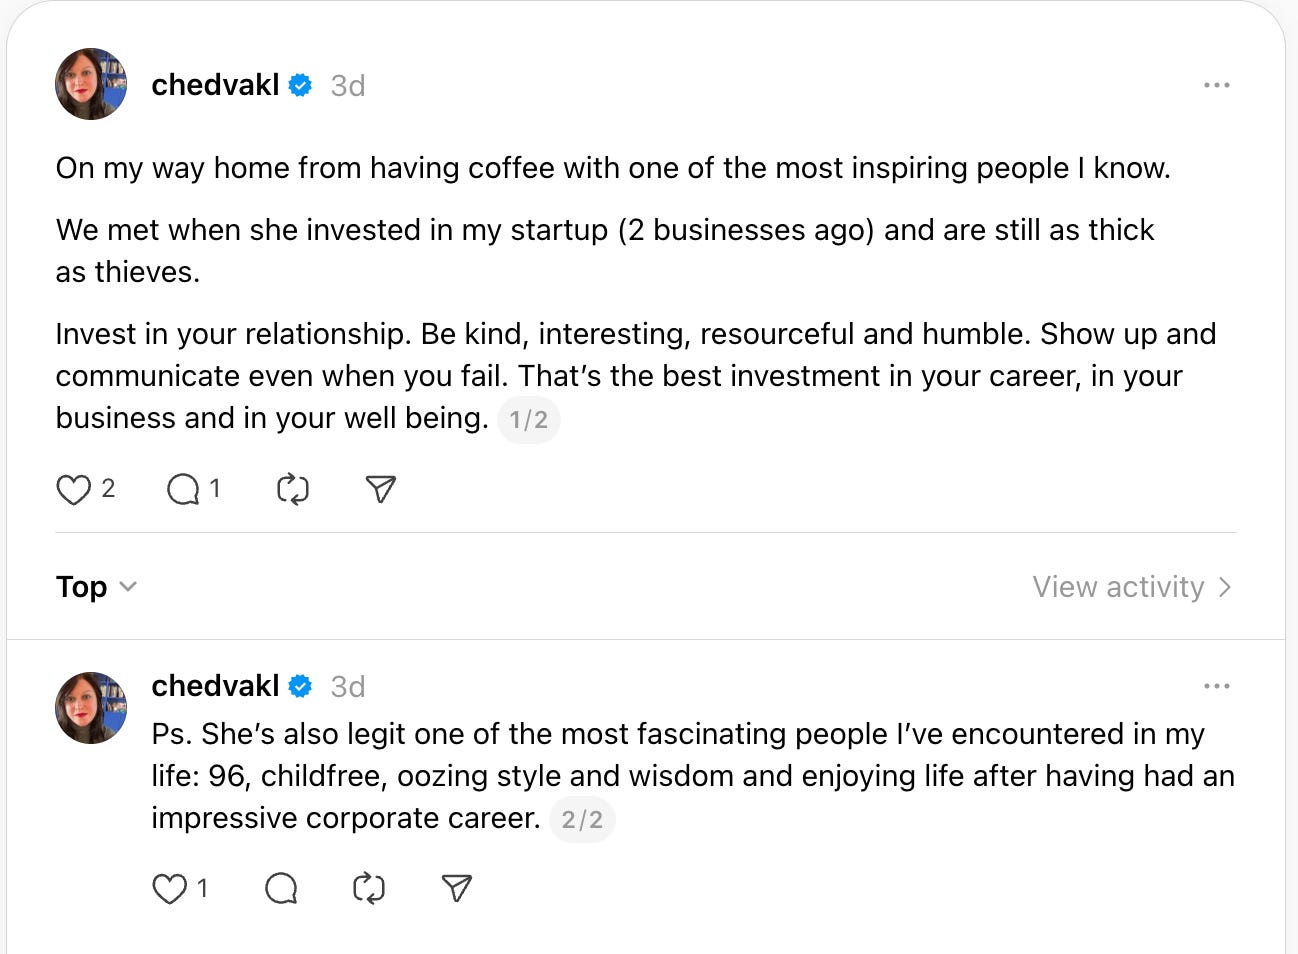Image resolution: width=1298 pixels, height=954 pixels.
Task: Like the main post with the heart icon
Action: [73, 489]
